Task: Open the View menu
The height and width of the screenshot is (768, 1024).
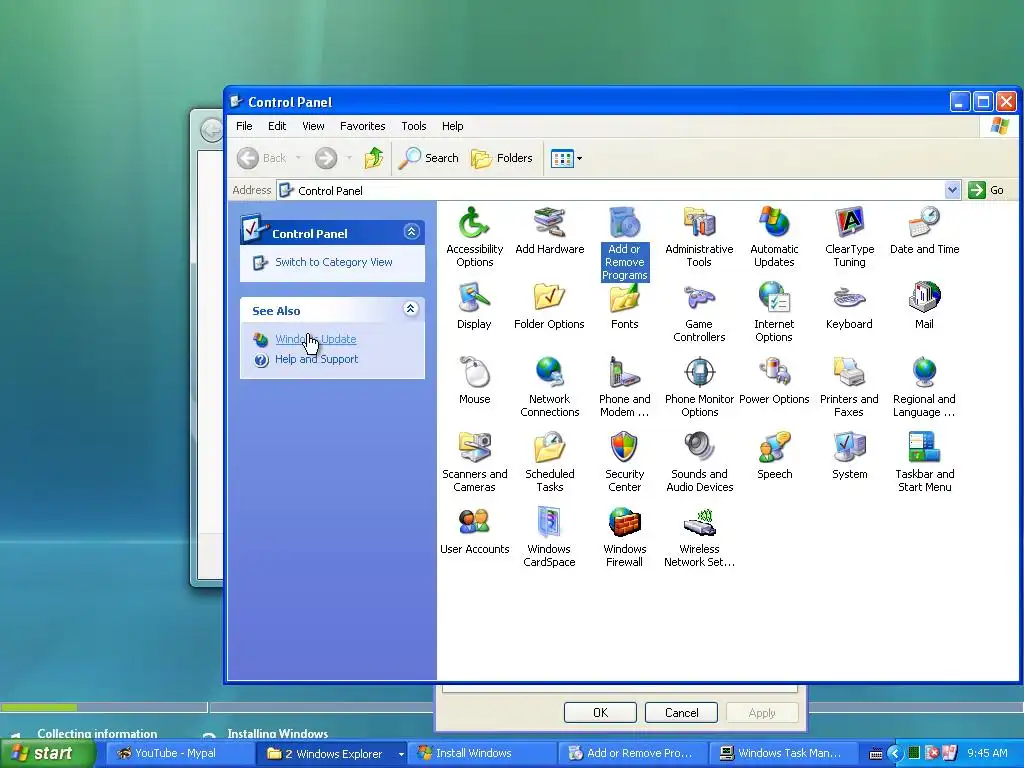Action: coord(313,126)
